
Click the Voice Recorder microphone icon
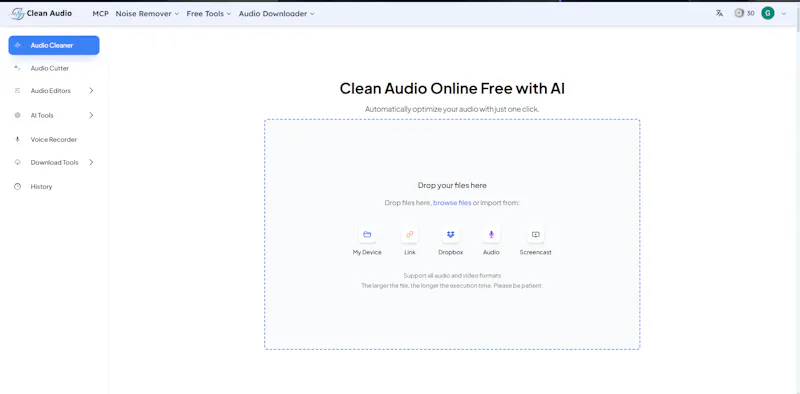pyautogui.click(x=17, y=139)
